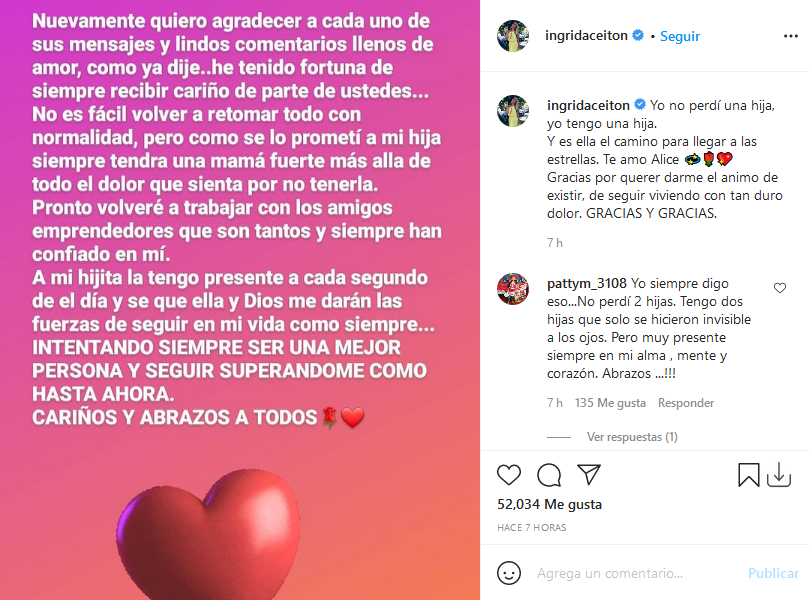Open the three-dot more options menu
Image resolution: width=809 pixels, height=600 pixels.
pyautogui.click(x=790, y=36)
